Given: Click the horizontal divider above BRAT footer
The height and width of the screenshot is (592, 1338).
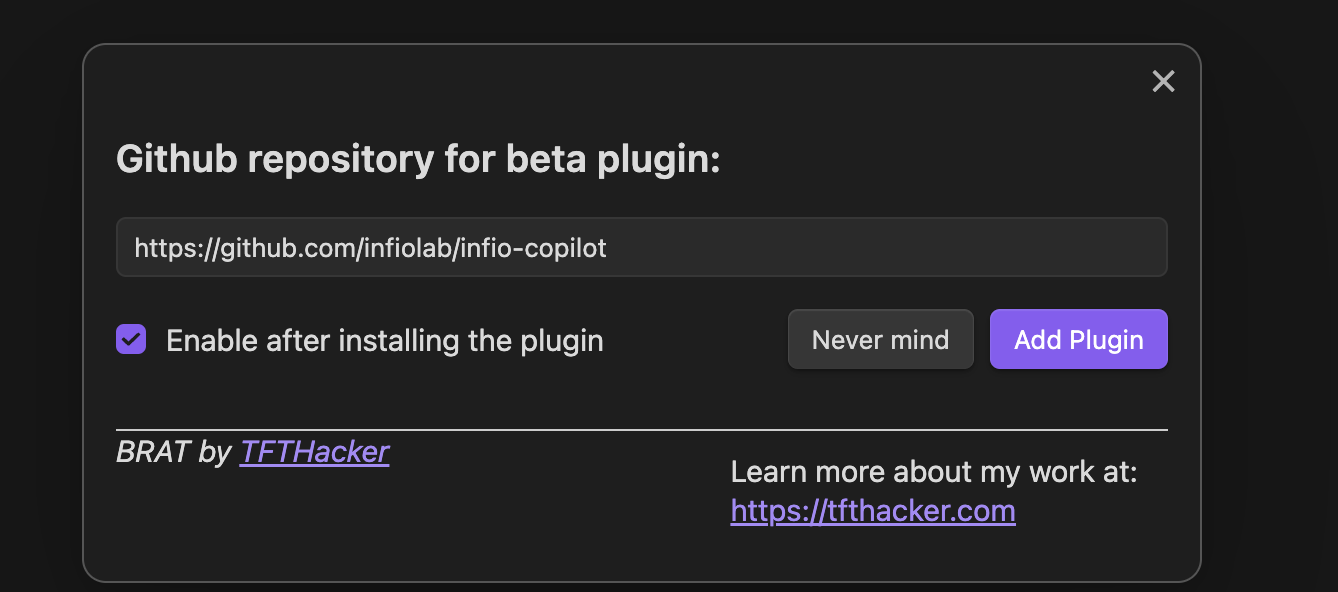Looking at the screenshot, I should tap(641, 430).
